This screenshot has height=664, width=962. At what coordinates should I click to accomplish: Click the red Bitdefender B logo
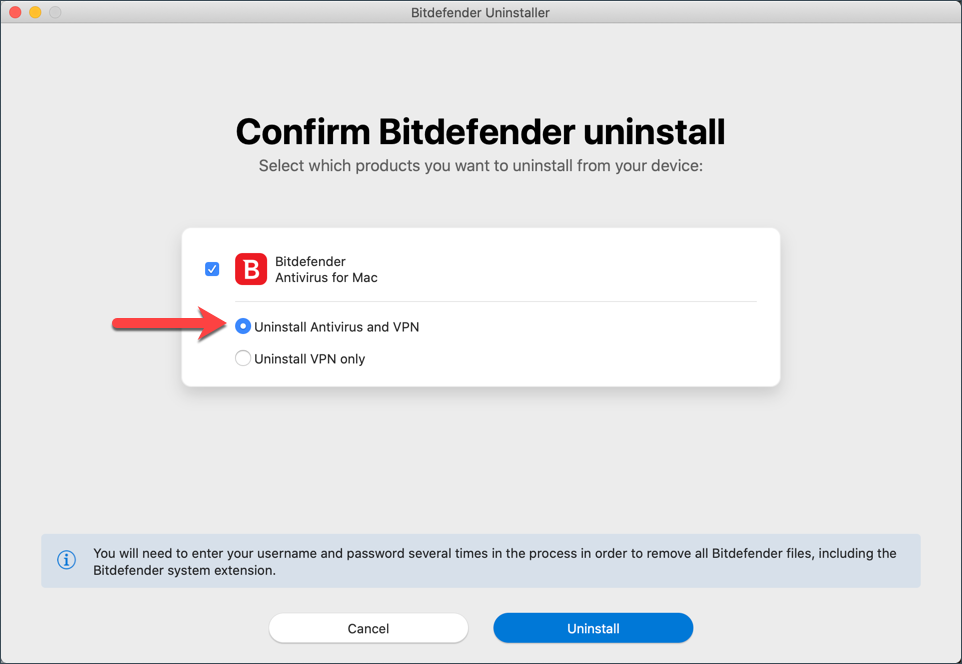(x=251, y=269)
